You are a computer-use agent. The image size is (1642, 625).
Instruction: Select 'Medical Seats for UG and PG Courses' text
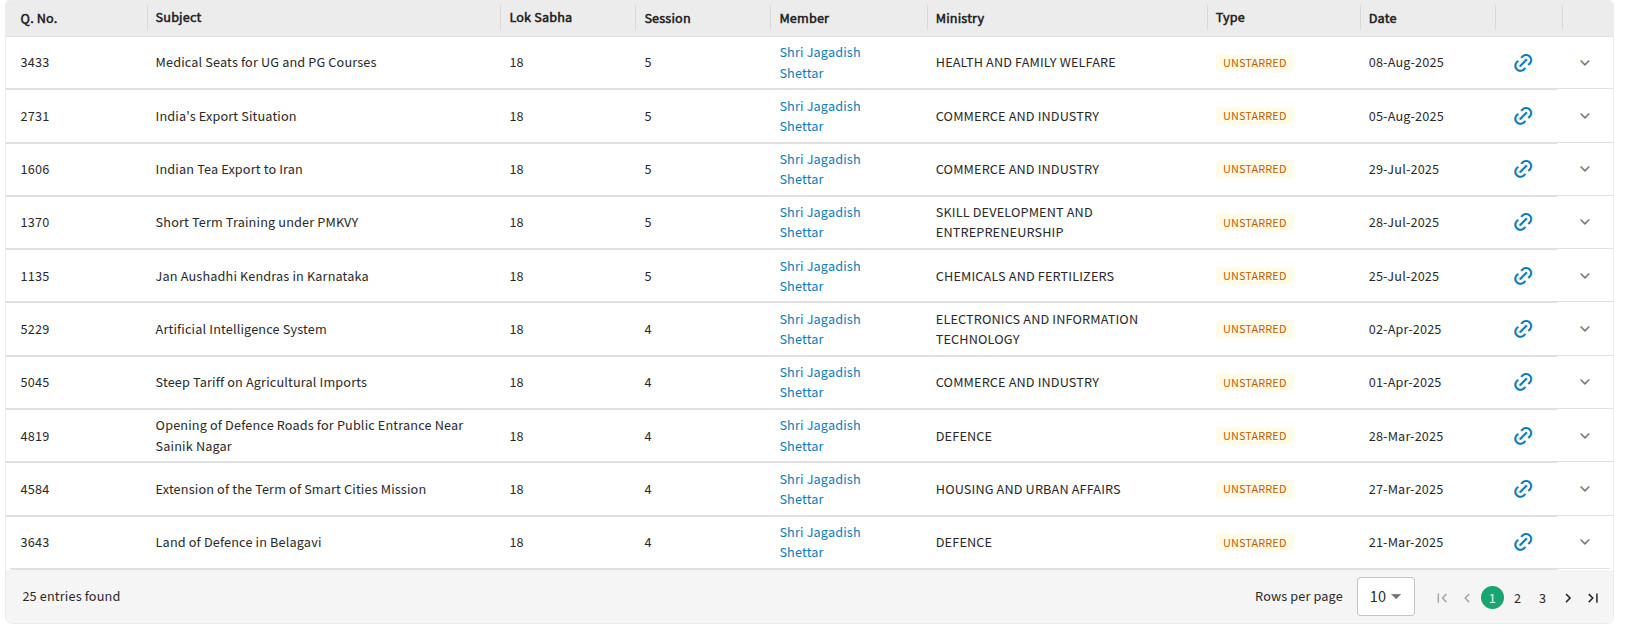(266, 63)
